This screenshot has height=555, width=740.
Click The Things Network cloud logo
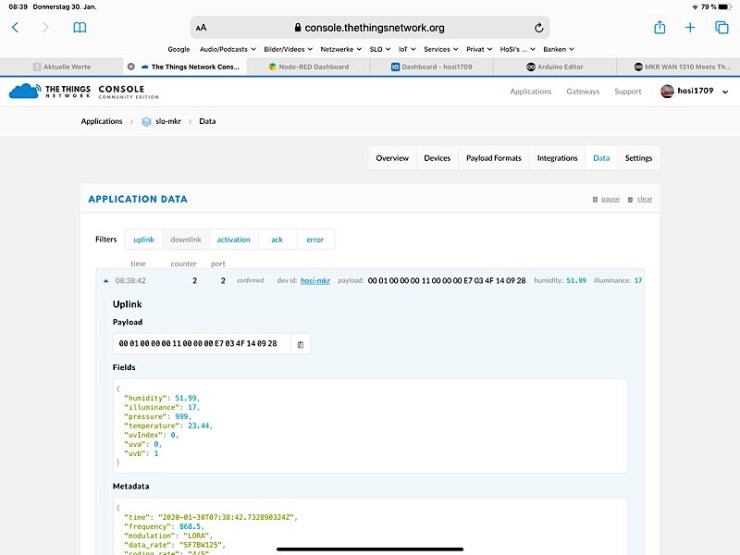coord(23,91)
